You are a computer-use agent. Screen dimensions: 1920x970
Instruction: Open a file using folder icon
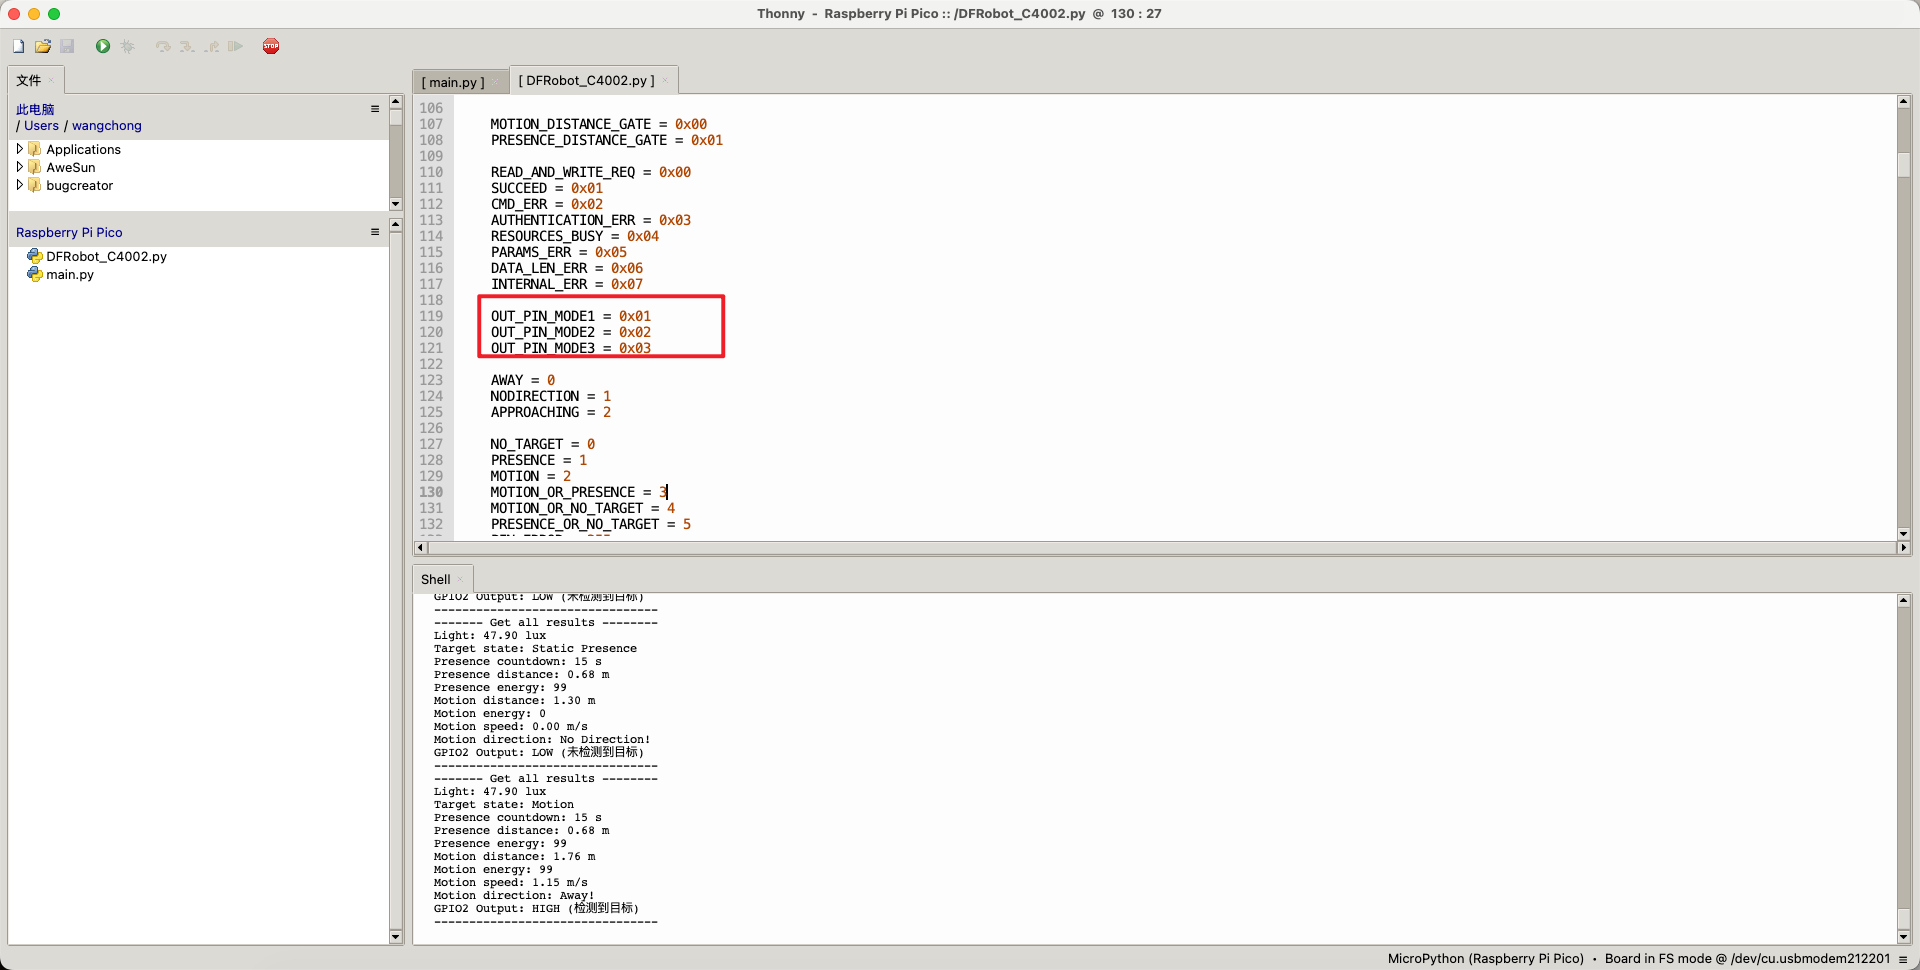pos(43,46)
